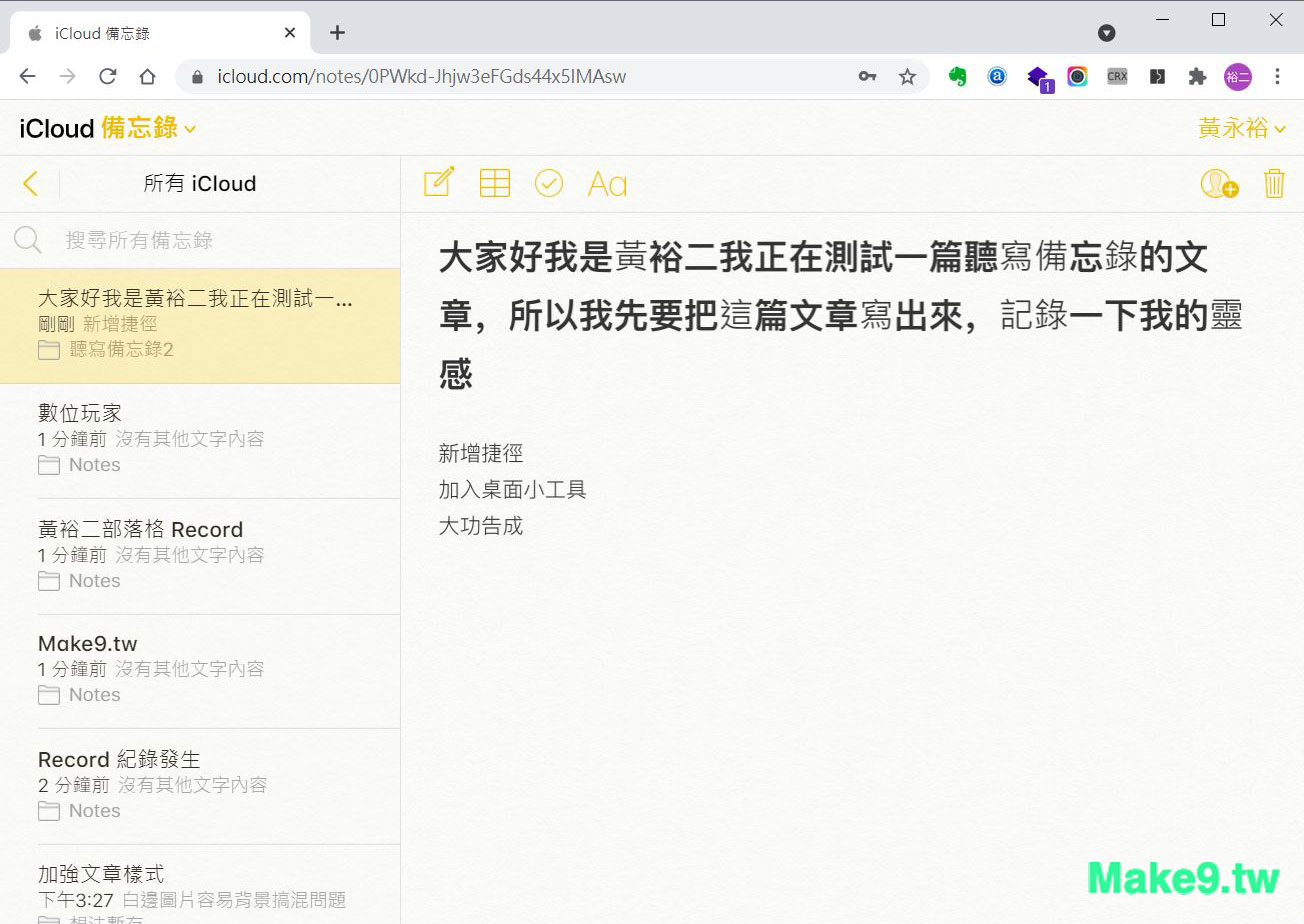The width and height of the screenshot is (1304, 924).
Task: Go back to folders with yellow chevron
Action: pyautogui.click(x=30, y=183)
